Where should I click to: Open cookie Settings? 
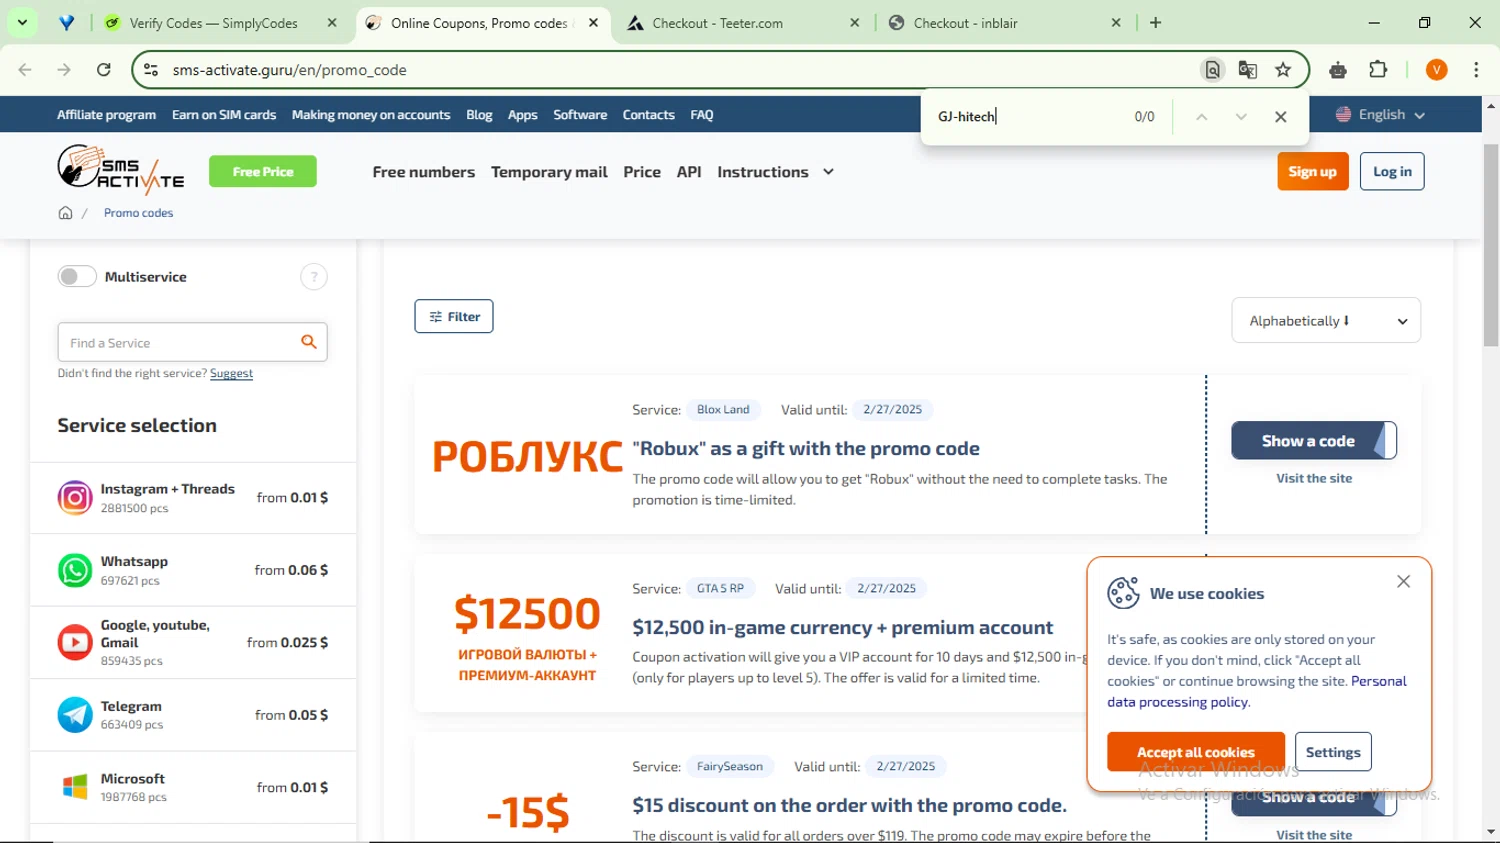(x=1333, y=752)
